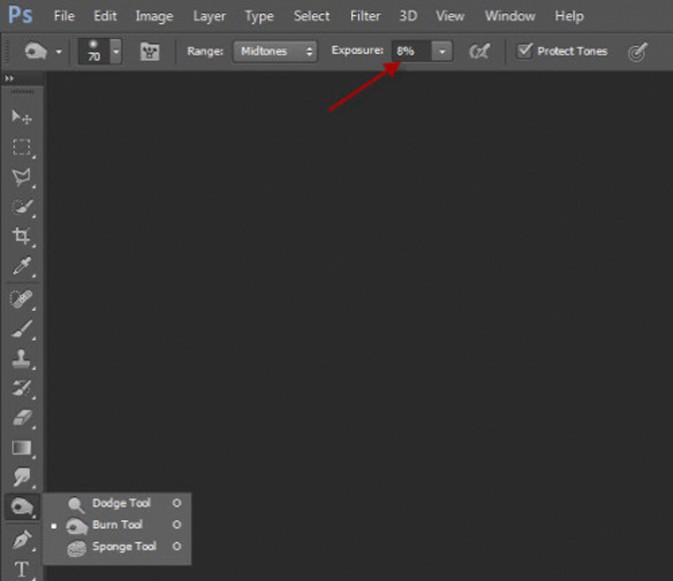The height and width of the screenshot is (581, 673).
Task: Open the brush preset picker dropdown
Action: point(116,51)
